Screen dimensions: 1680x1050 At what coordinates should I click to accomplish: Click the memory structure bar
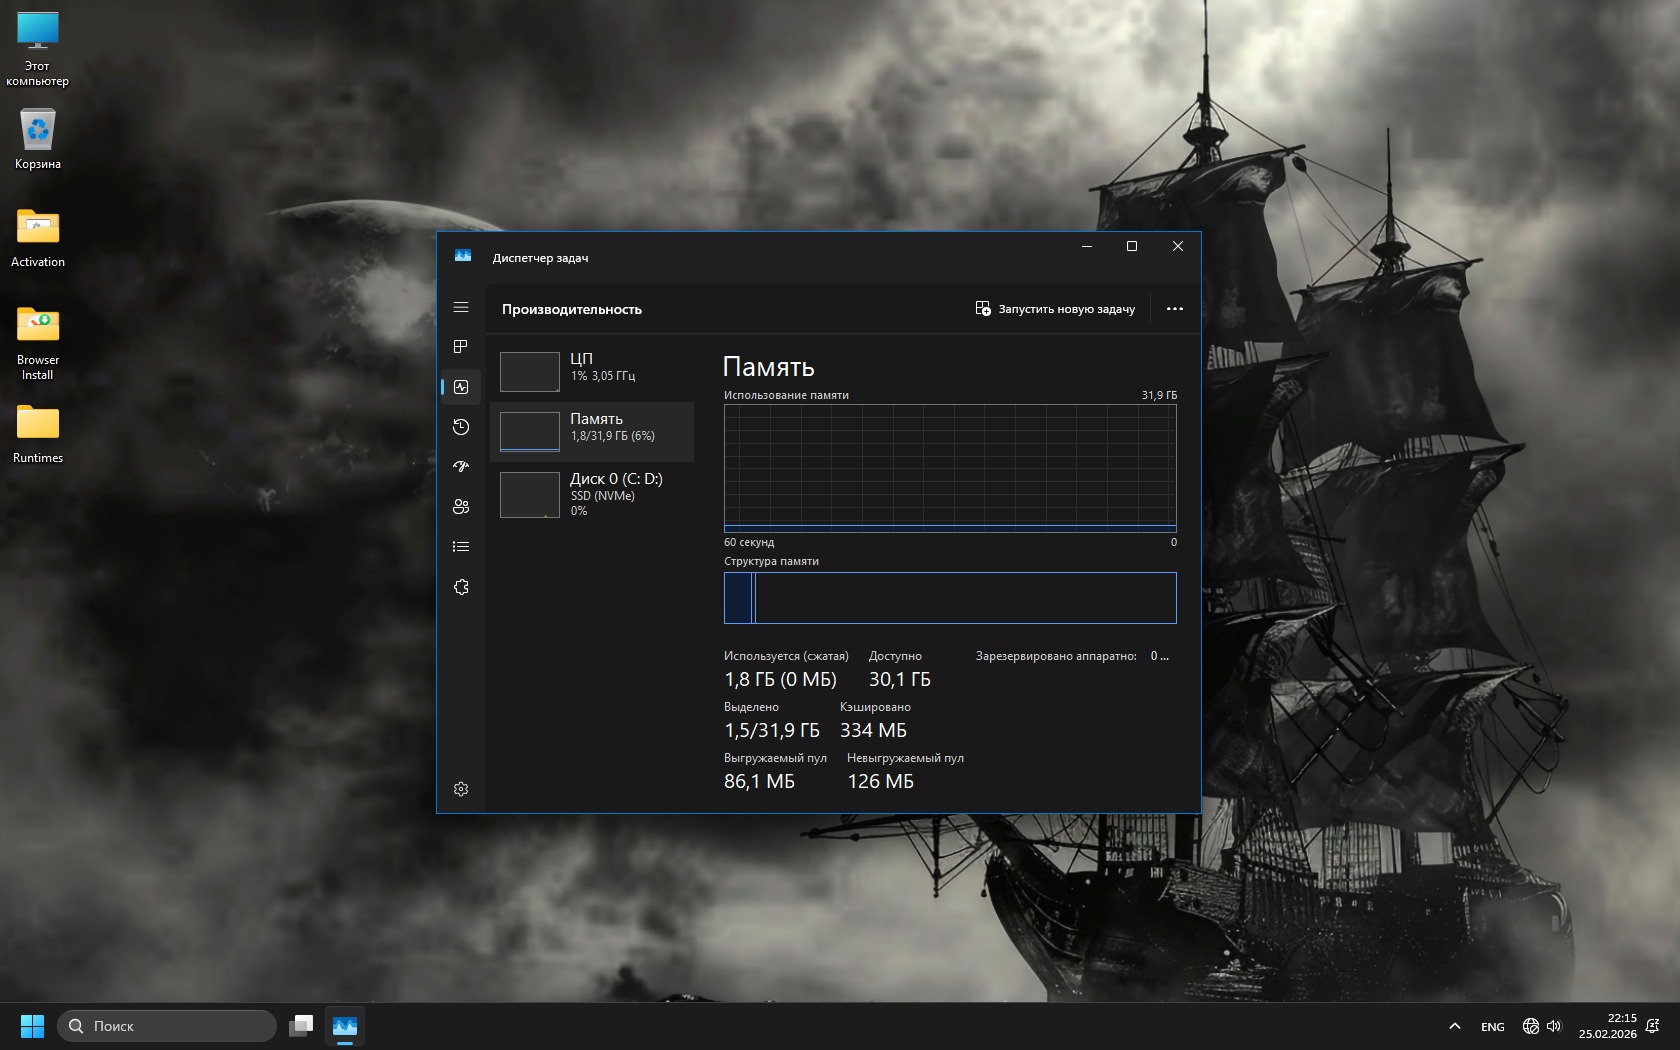point(950,598)
